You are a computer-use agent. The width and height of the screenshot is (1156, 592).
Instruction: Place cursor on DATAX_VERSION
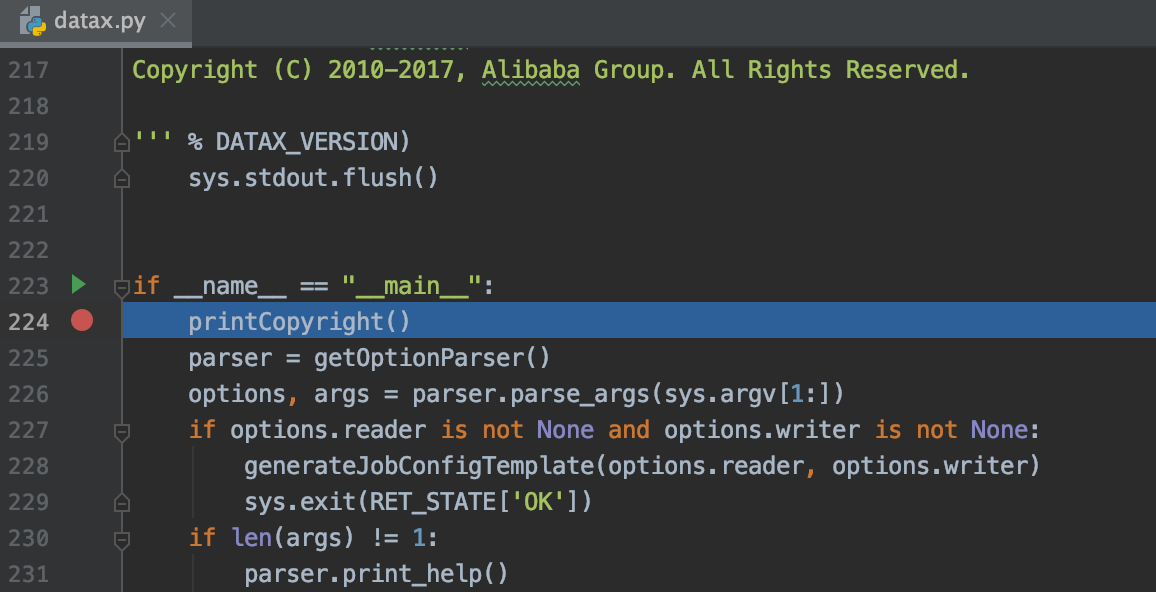(x=305, y=142)
